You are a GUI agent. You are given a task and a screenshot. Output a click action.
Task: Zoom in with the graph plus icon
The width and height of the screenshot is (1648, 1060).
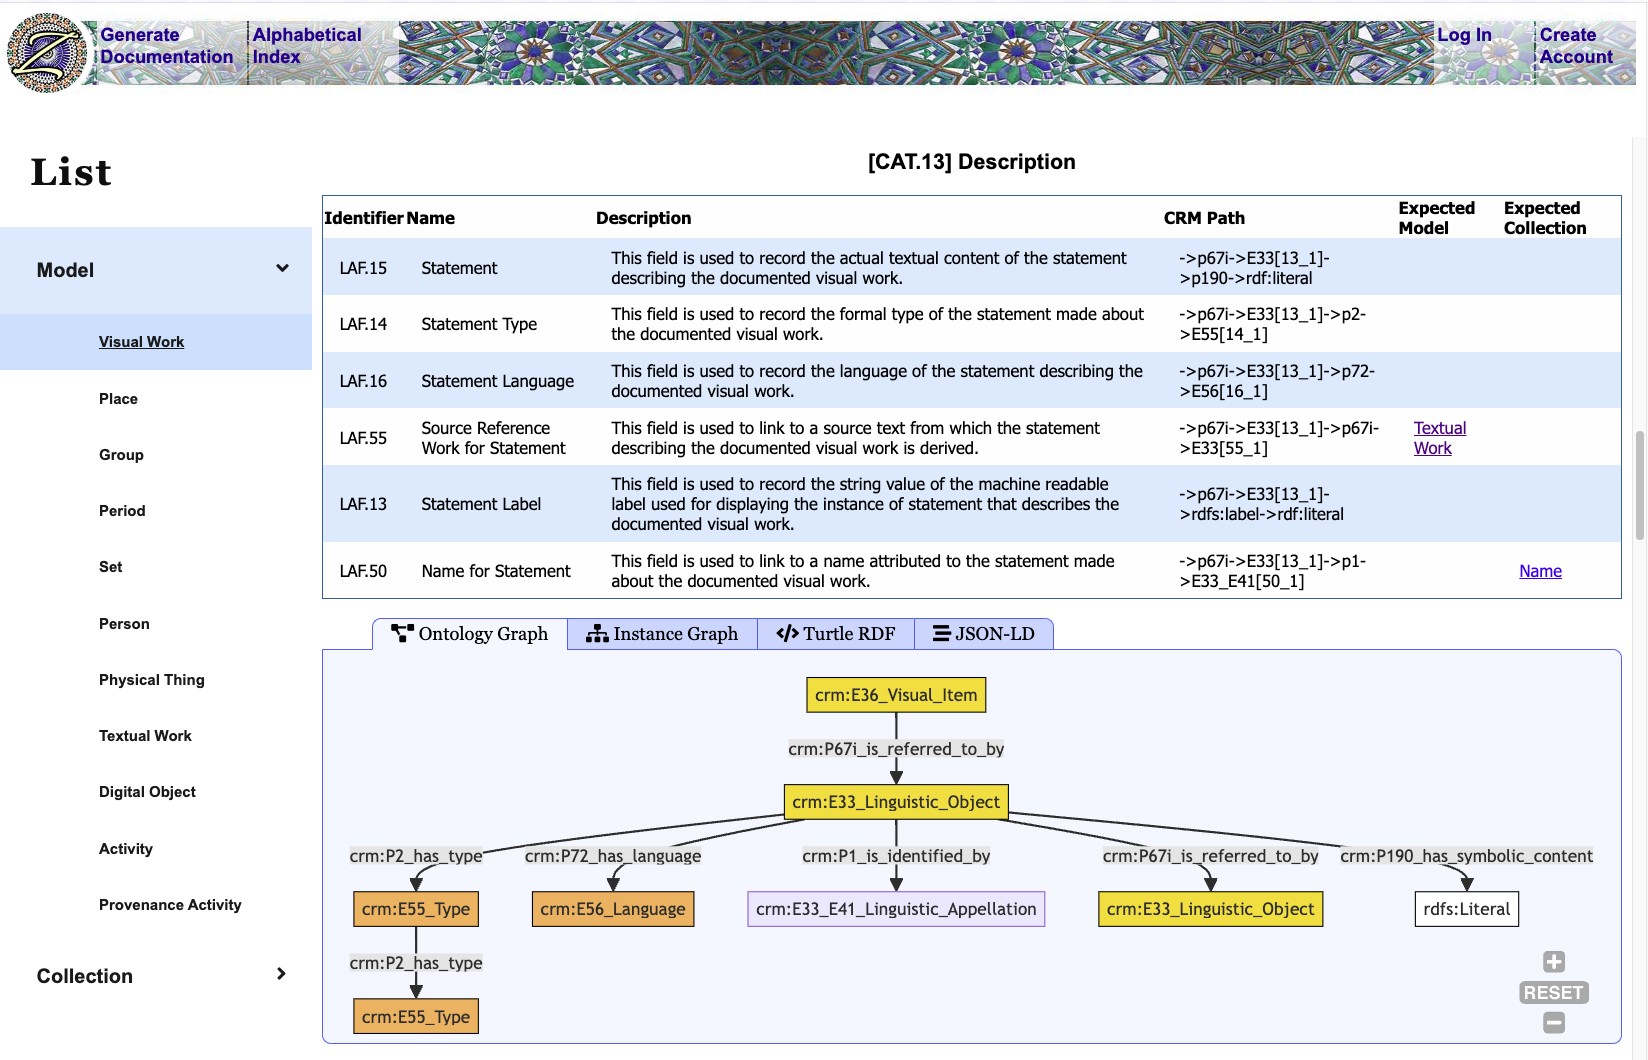click(1553, 962)
